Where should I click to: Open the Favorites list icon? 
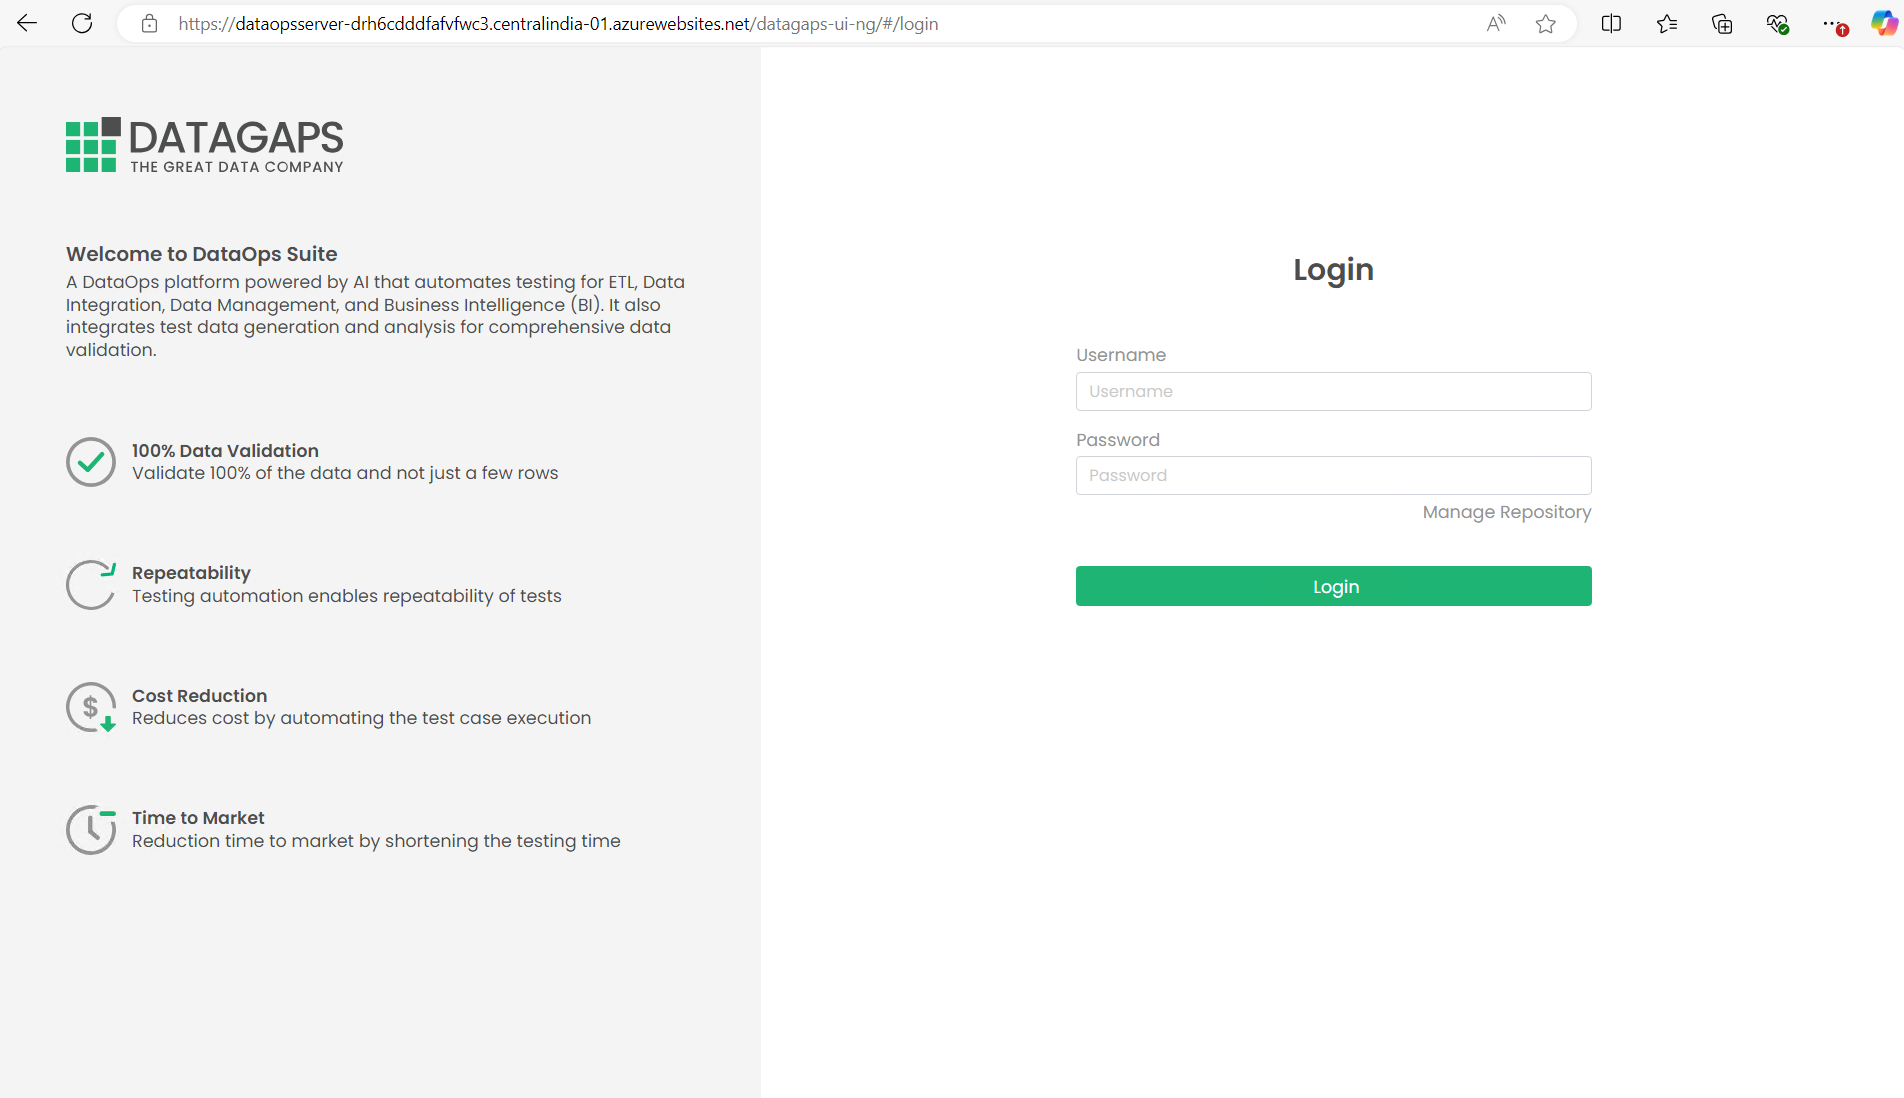1667,23
